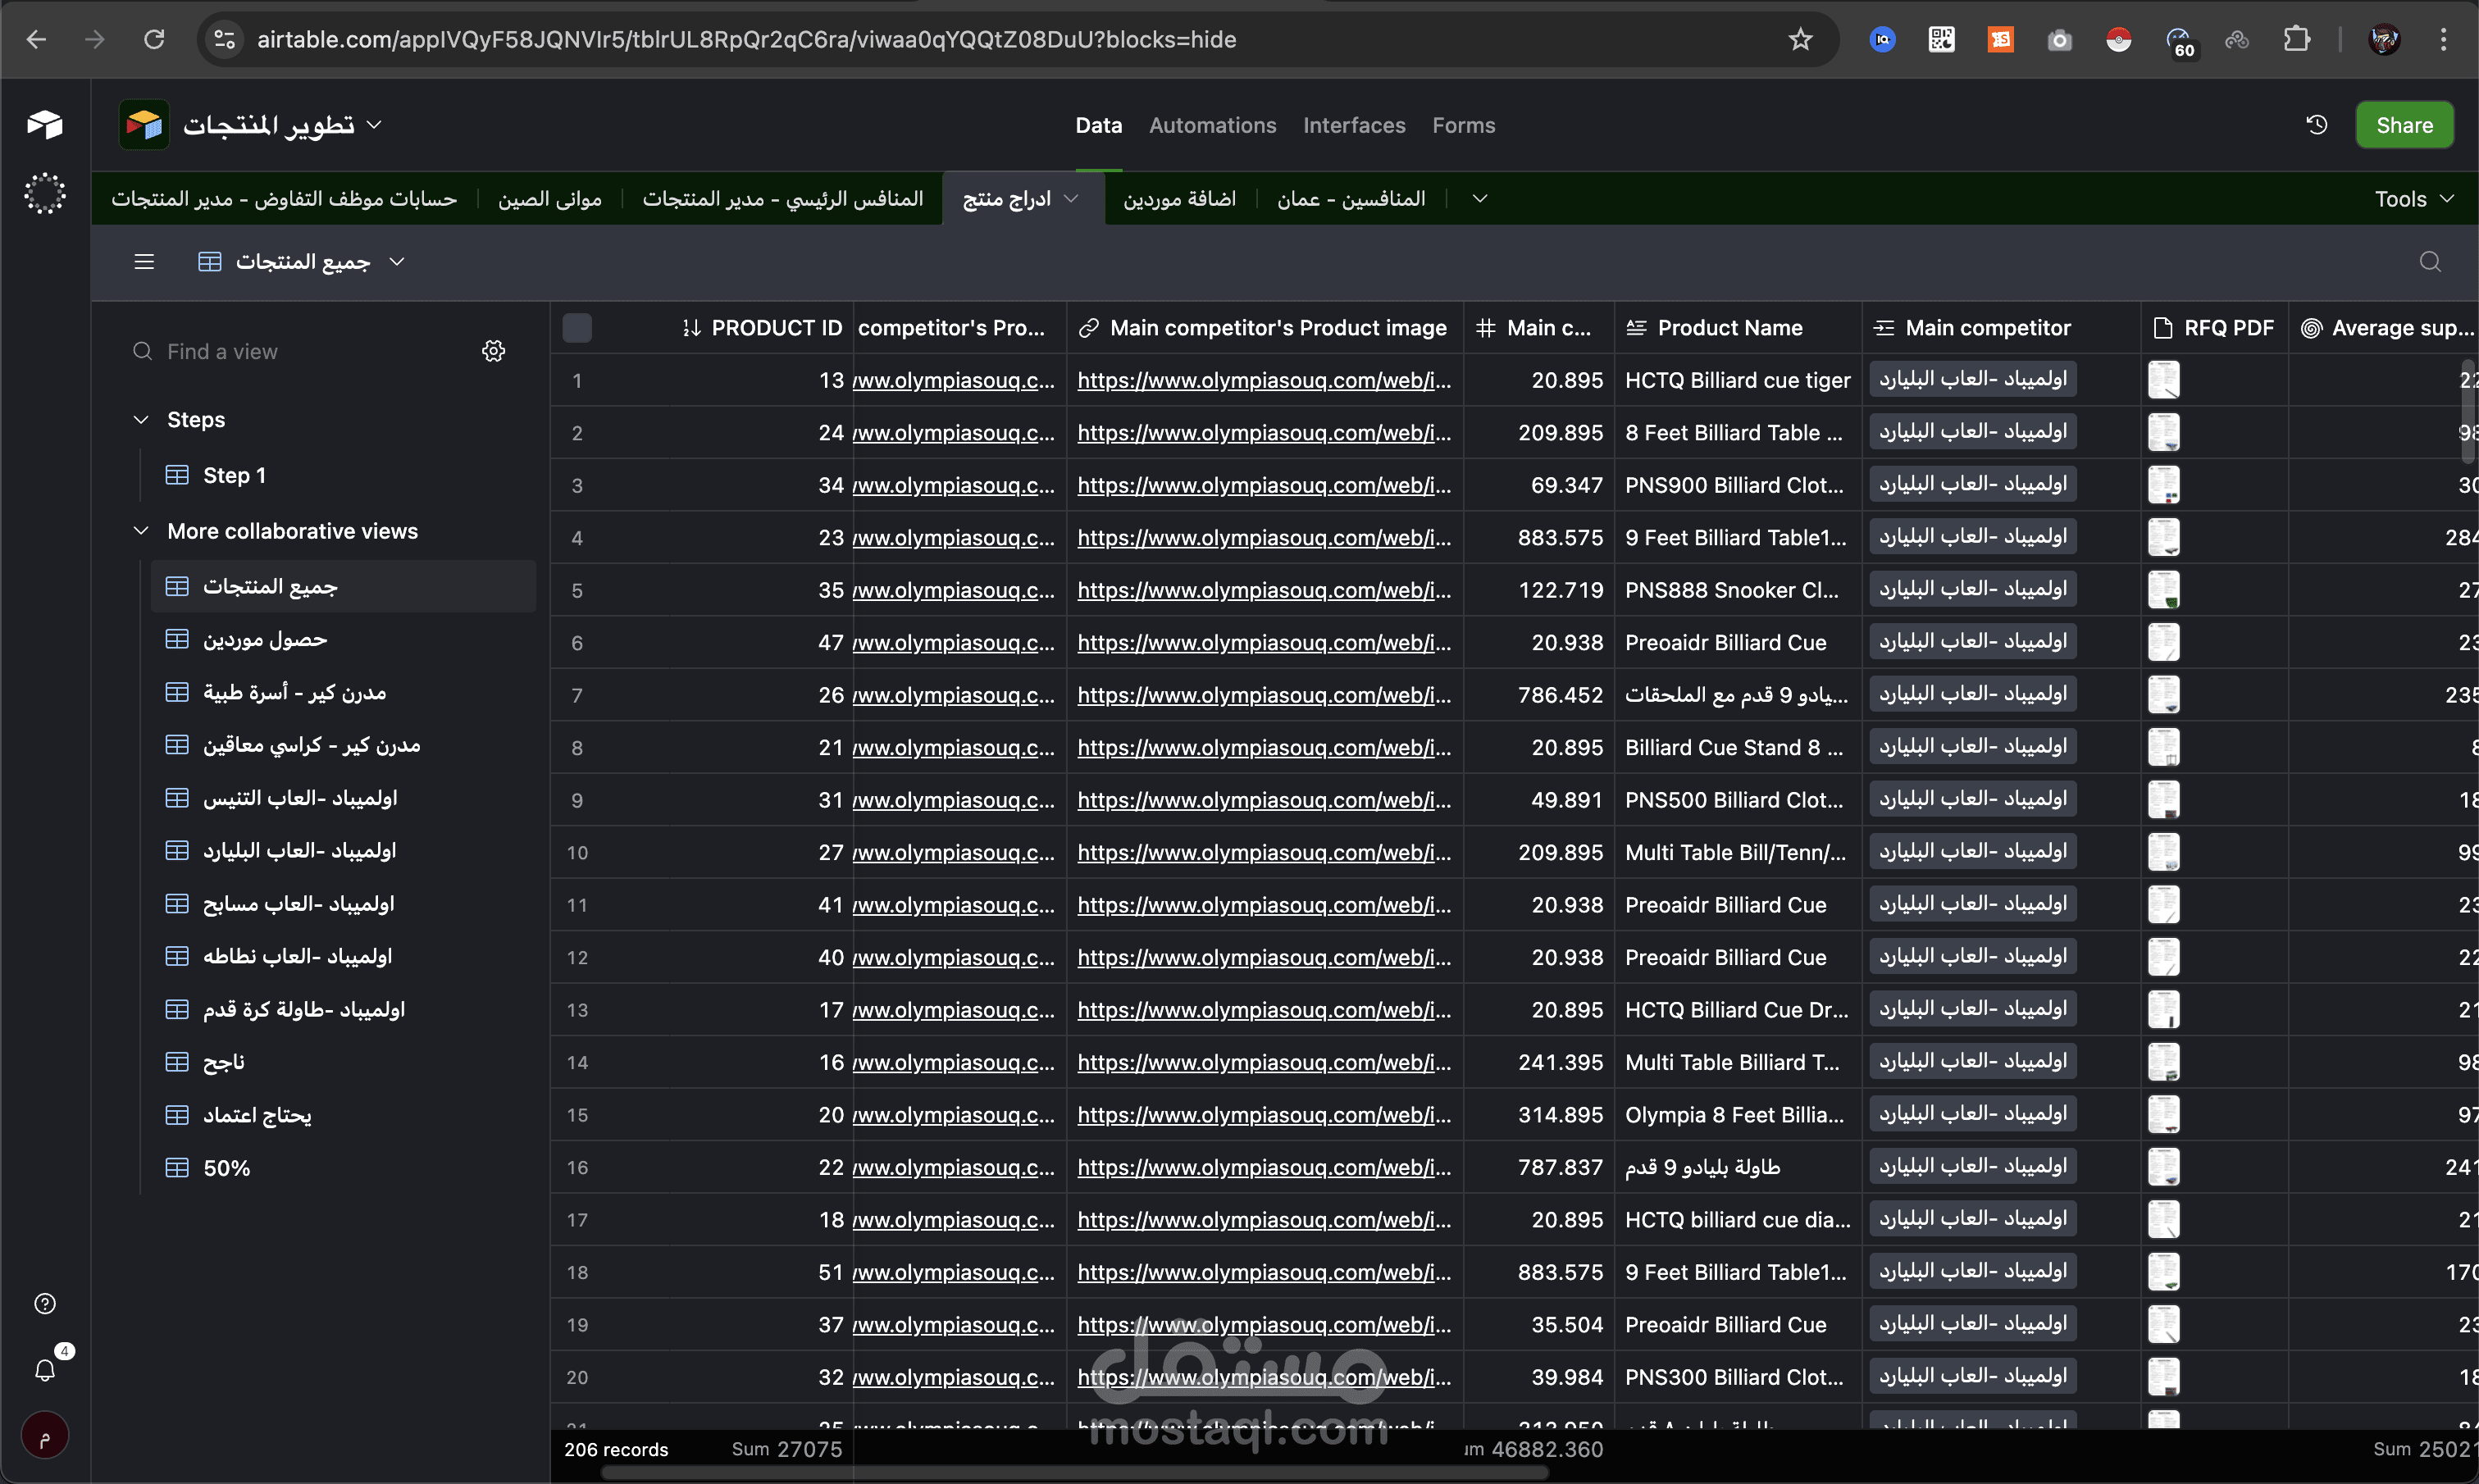Go back in browser history
This screenshot has width=2479, height=1484.
point(37,40)
